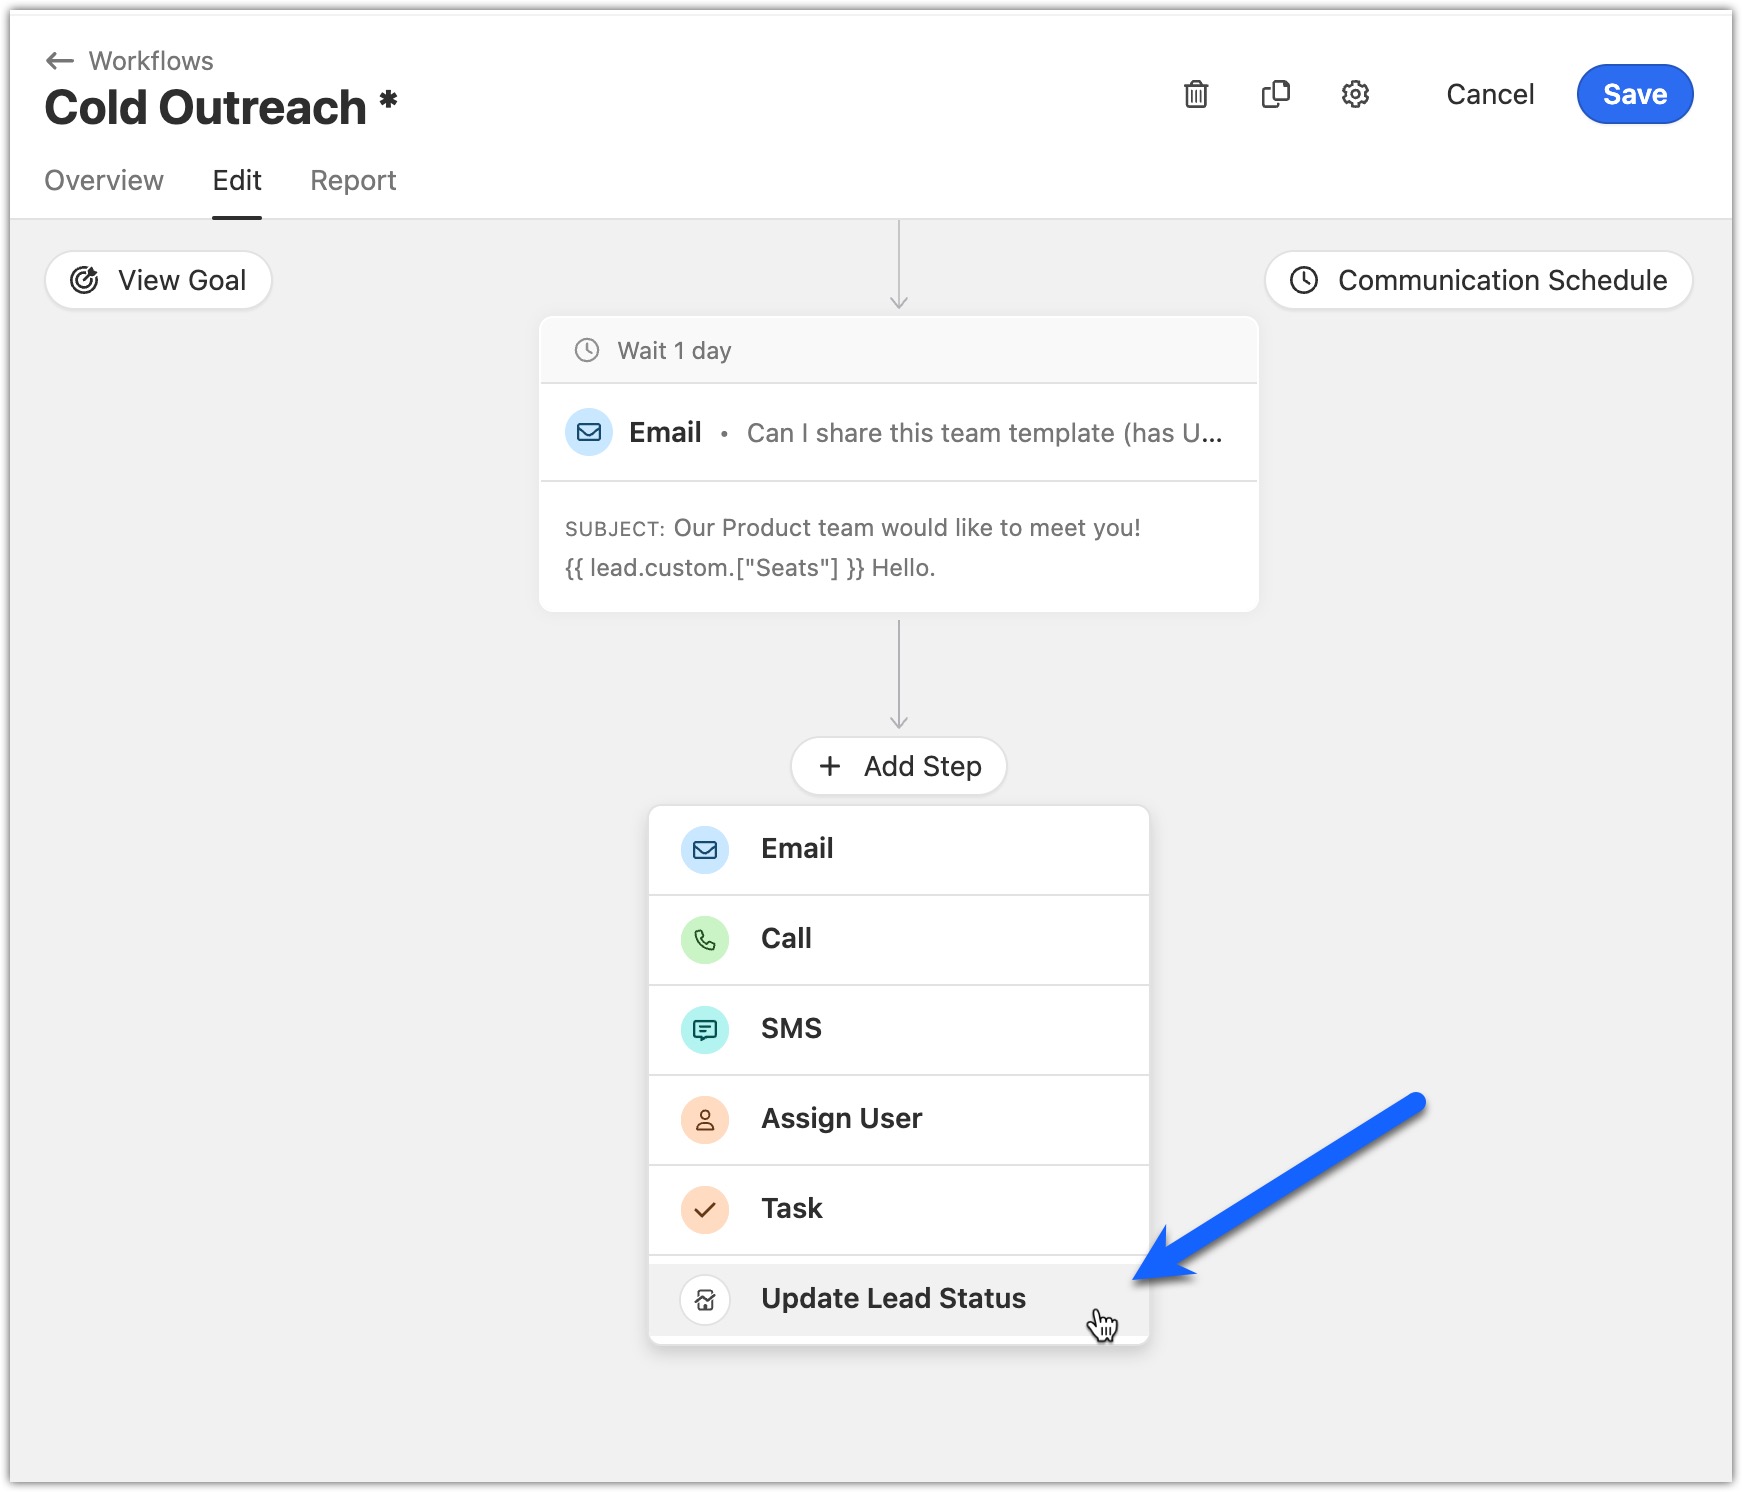Select Update Lead Status from the menu
This screenshot has height=1492, width=1742.
point(893,1298)
